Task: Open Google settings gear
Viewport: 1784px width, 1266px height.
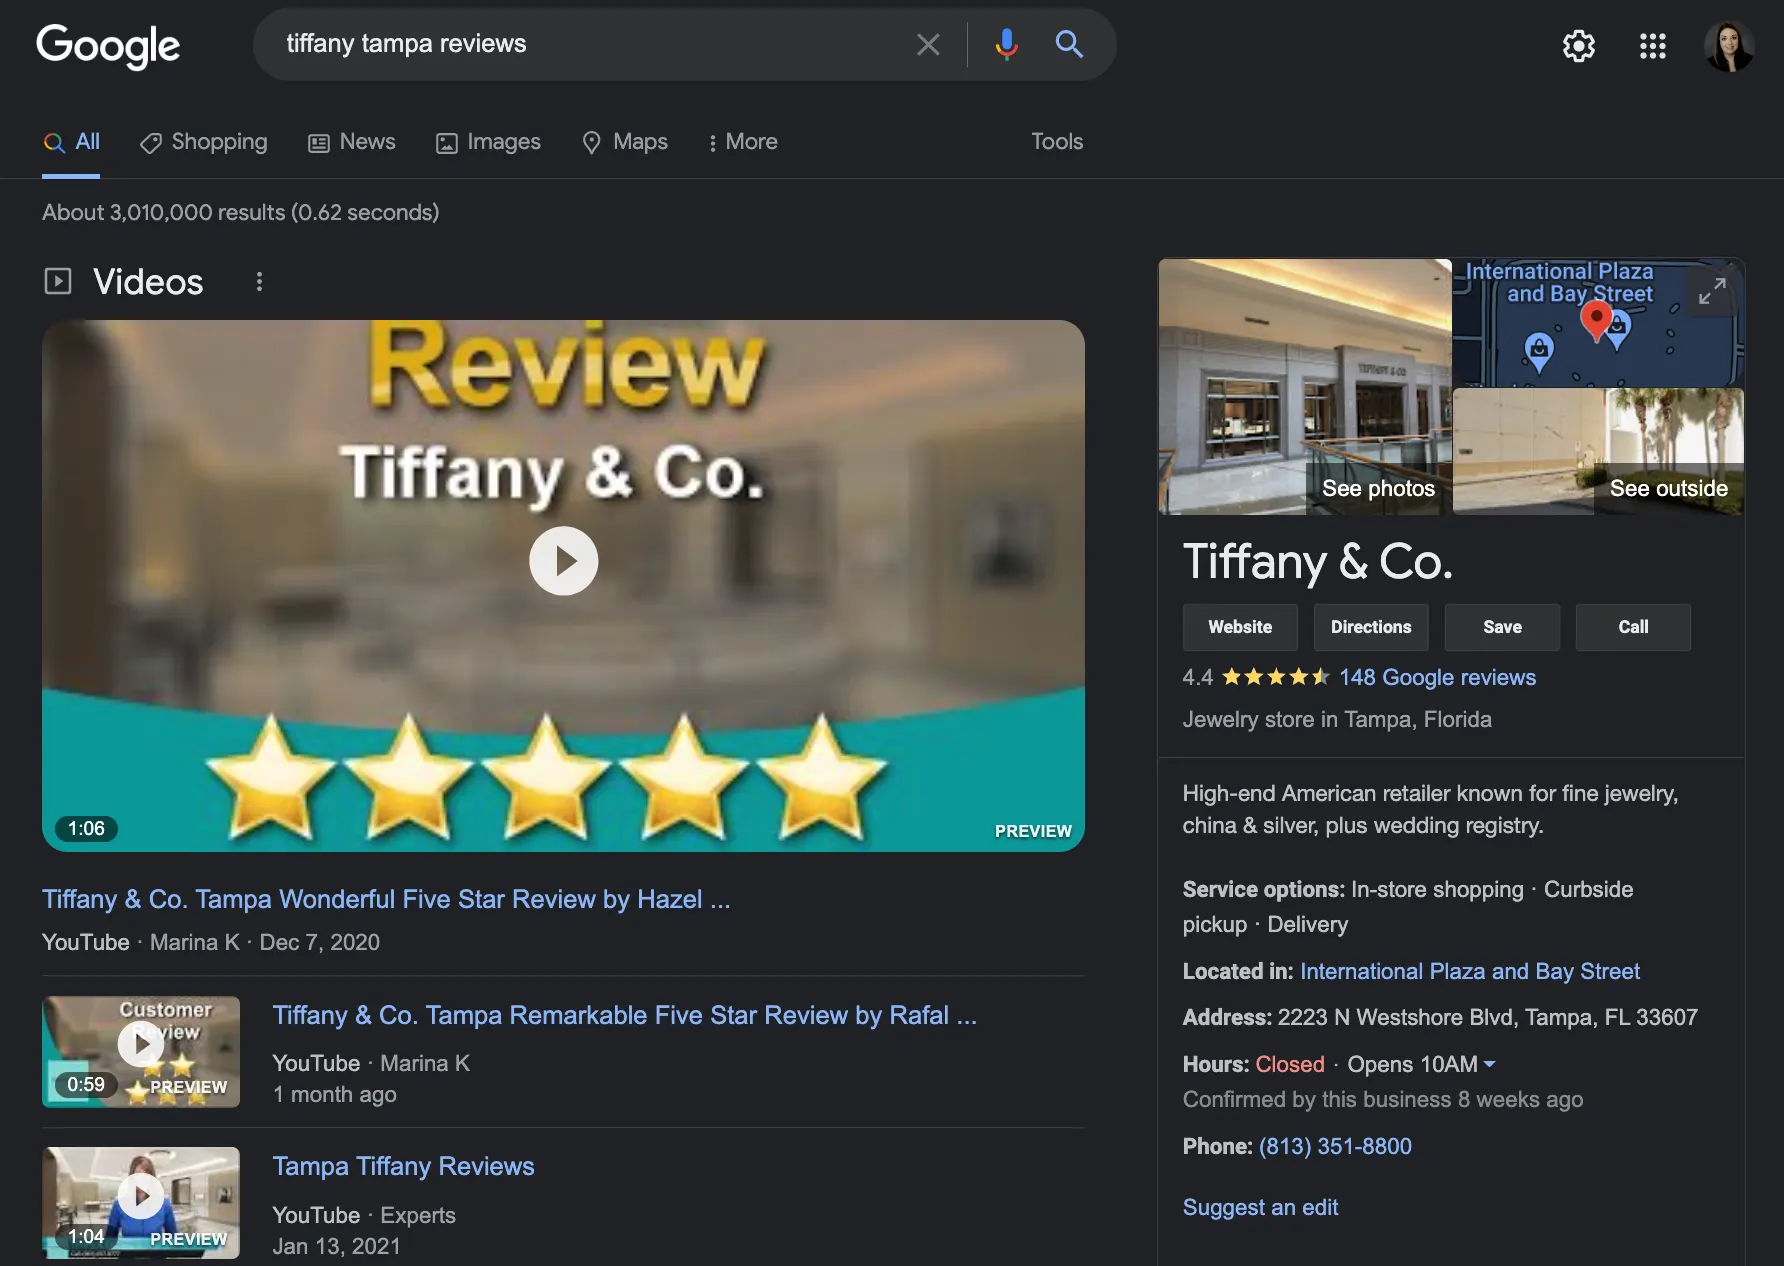Action: coord(1579,46)
